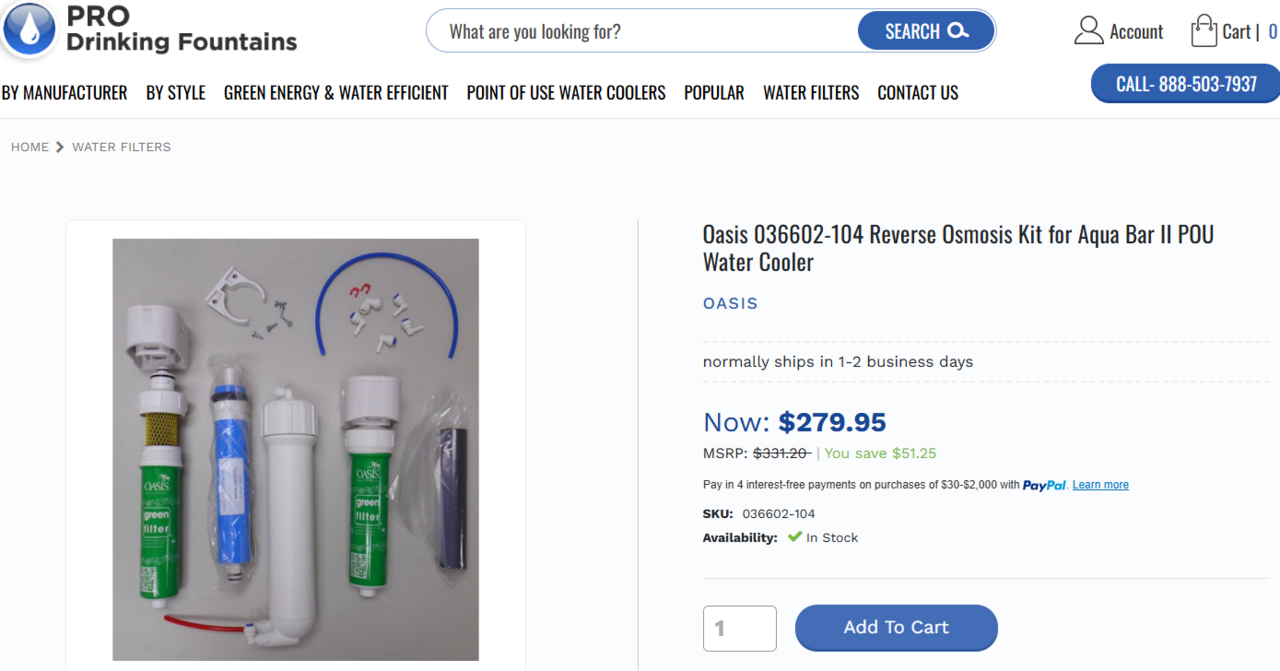Follow the PayPal Learn more link
The image size is (1280, 671).
(x=1100, y=485)
